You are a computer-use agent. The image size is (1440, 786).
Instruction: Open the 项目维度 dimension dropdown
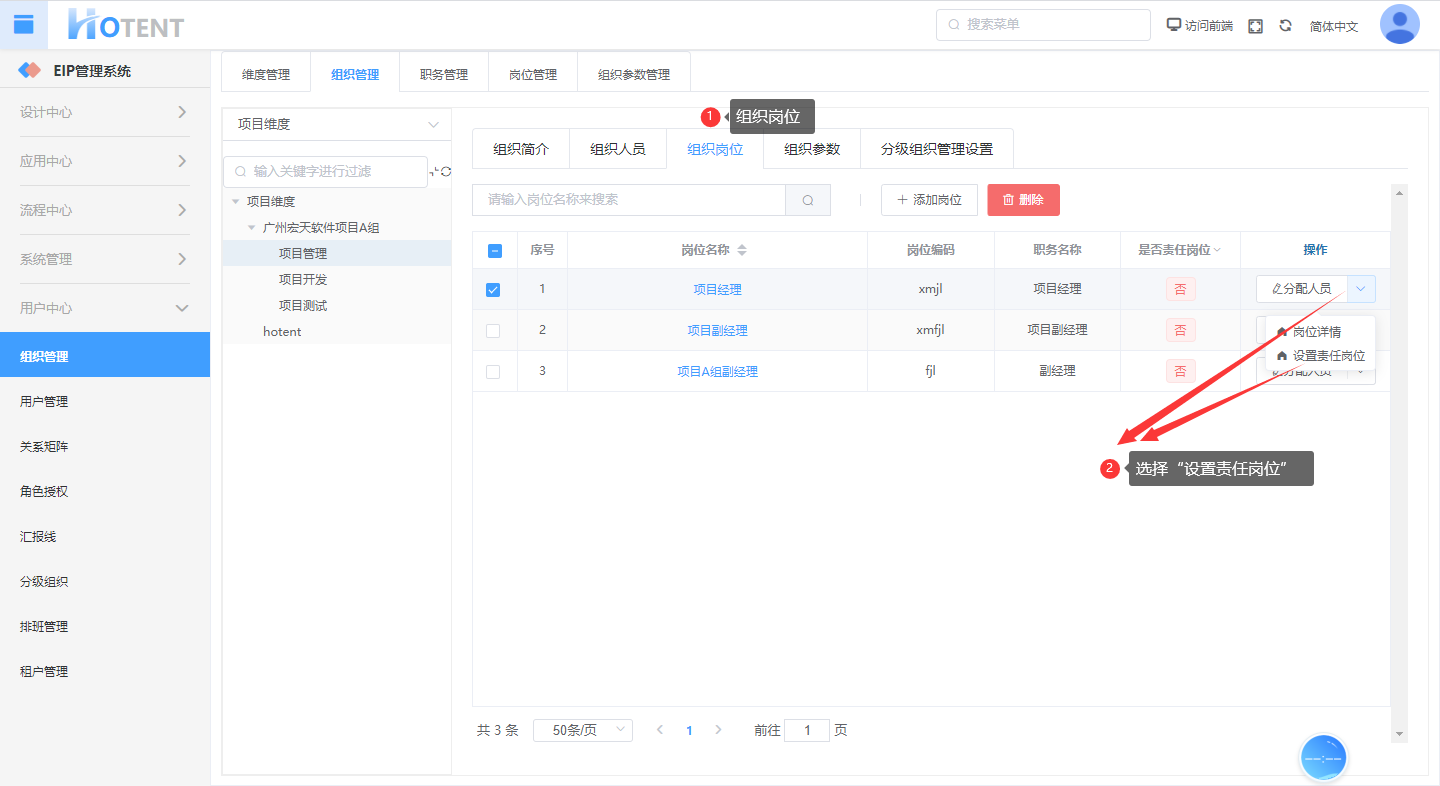336,125
